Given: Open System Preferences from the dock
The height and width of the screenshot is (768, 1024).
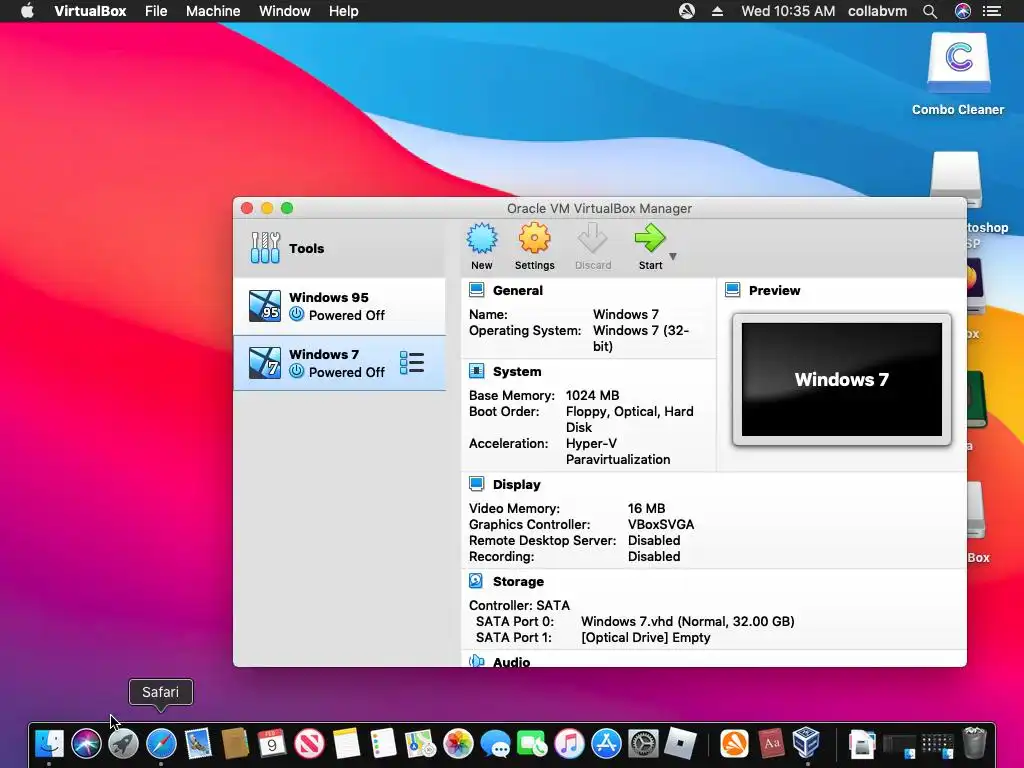Looking at the screenshot, I should (643, 743).
